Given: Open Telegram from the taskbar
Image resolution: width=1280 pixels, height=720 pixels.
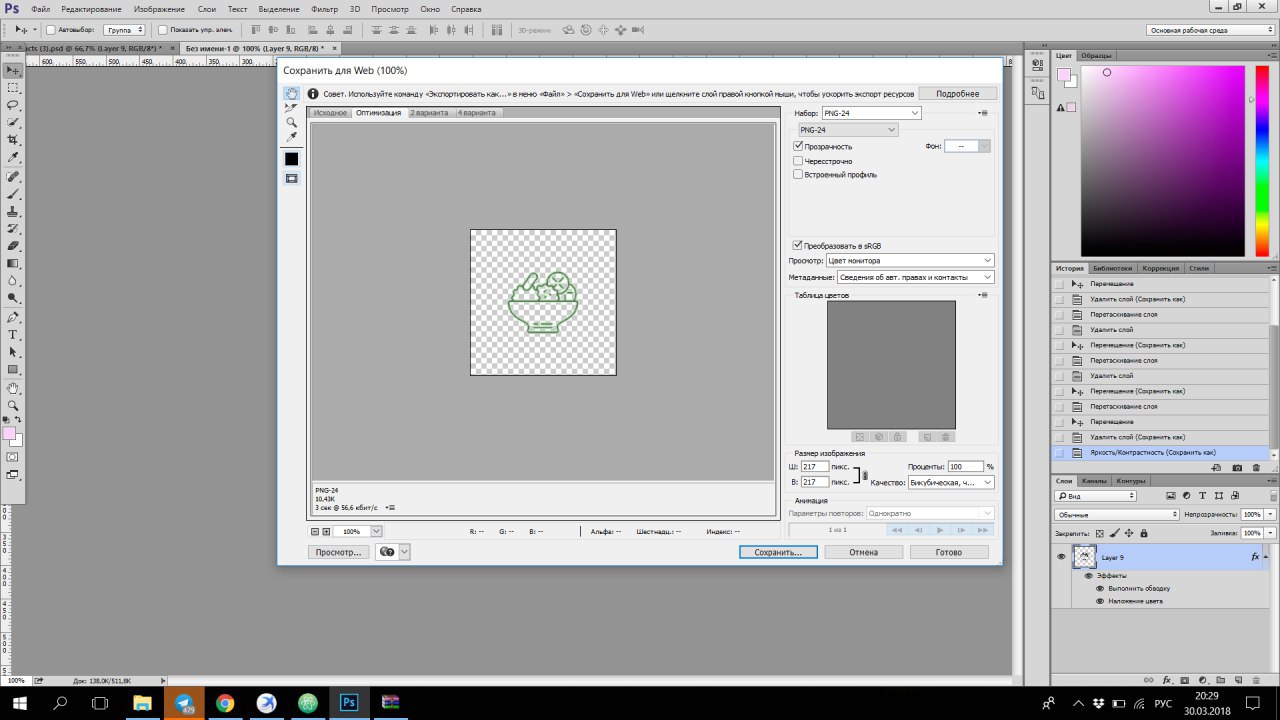Looking at the screenshot, I should (184, 703).
